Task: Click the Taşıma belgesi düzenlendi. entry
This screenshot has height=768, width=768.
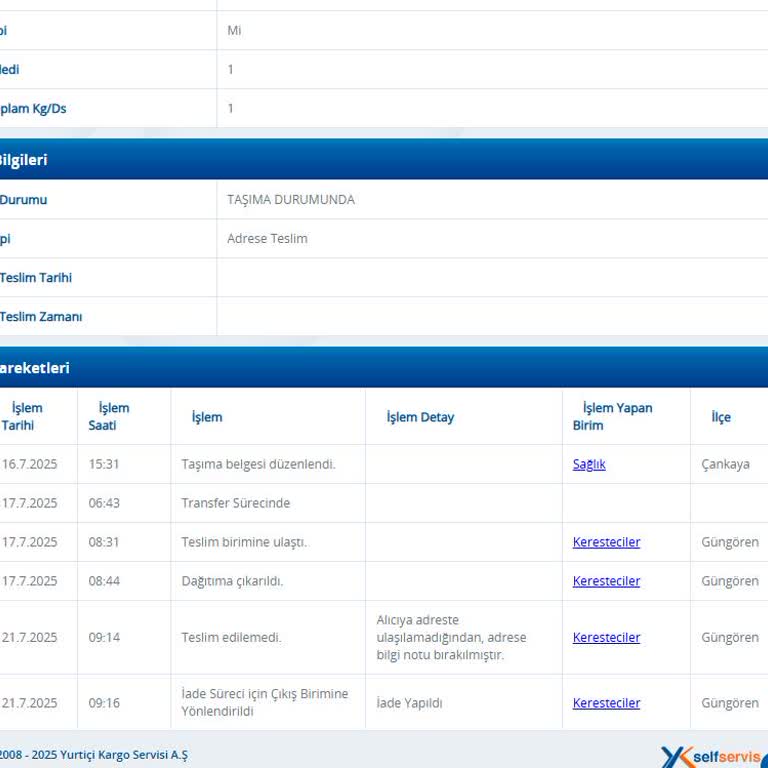Action: click(x=258, y=464)
